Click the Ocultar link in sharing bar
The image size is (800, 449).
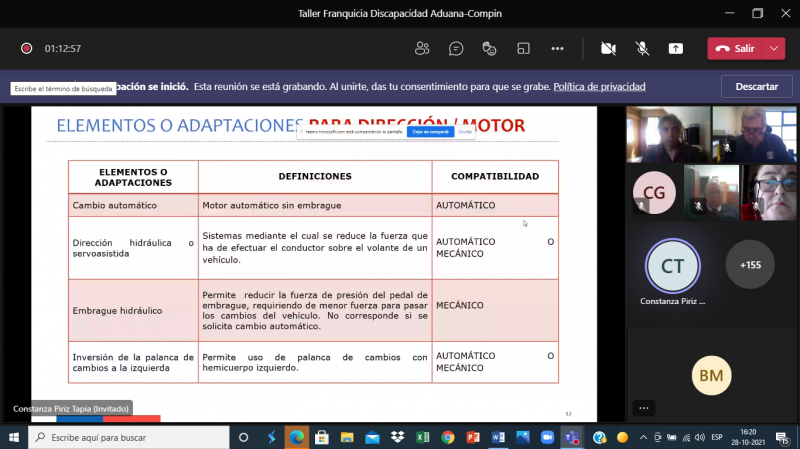point(465,132)
